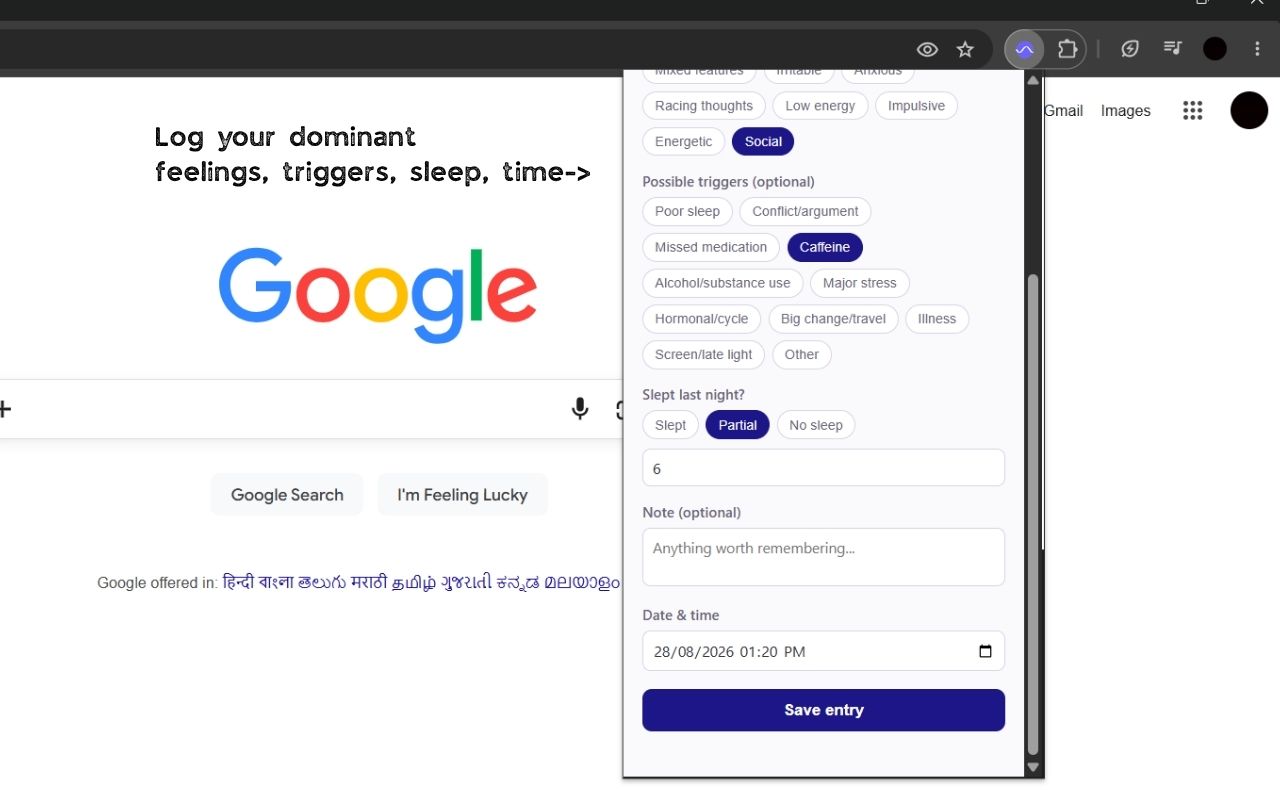
Task: Select the PM segment in time field
Action: [794, 652]
